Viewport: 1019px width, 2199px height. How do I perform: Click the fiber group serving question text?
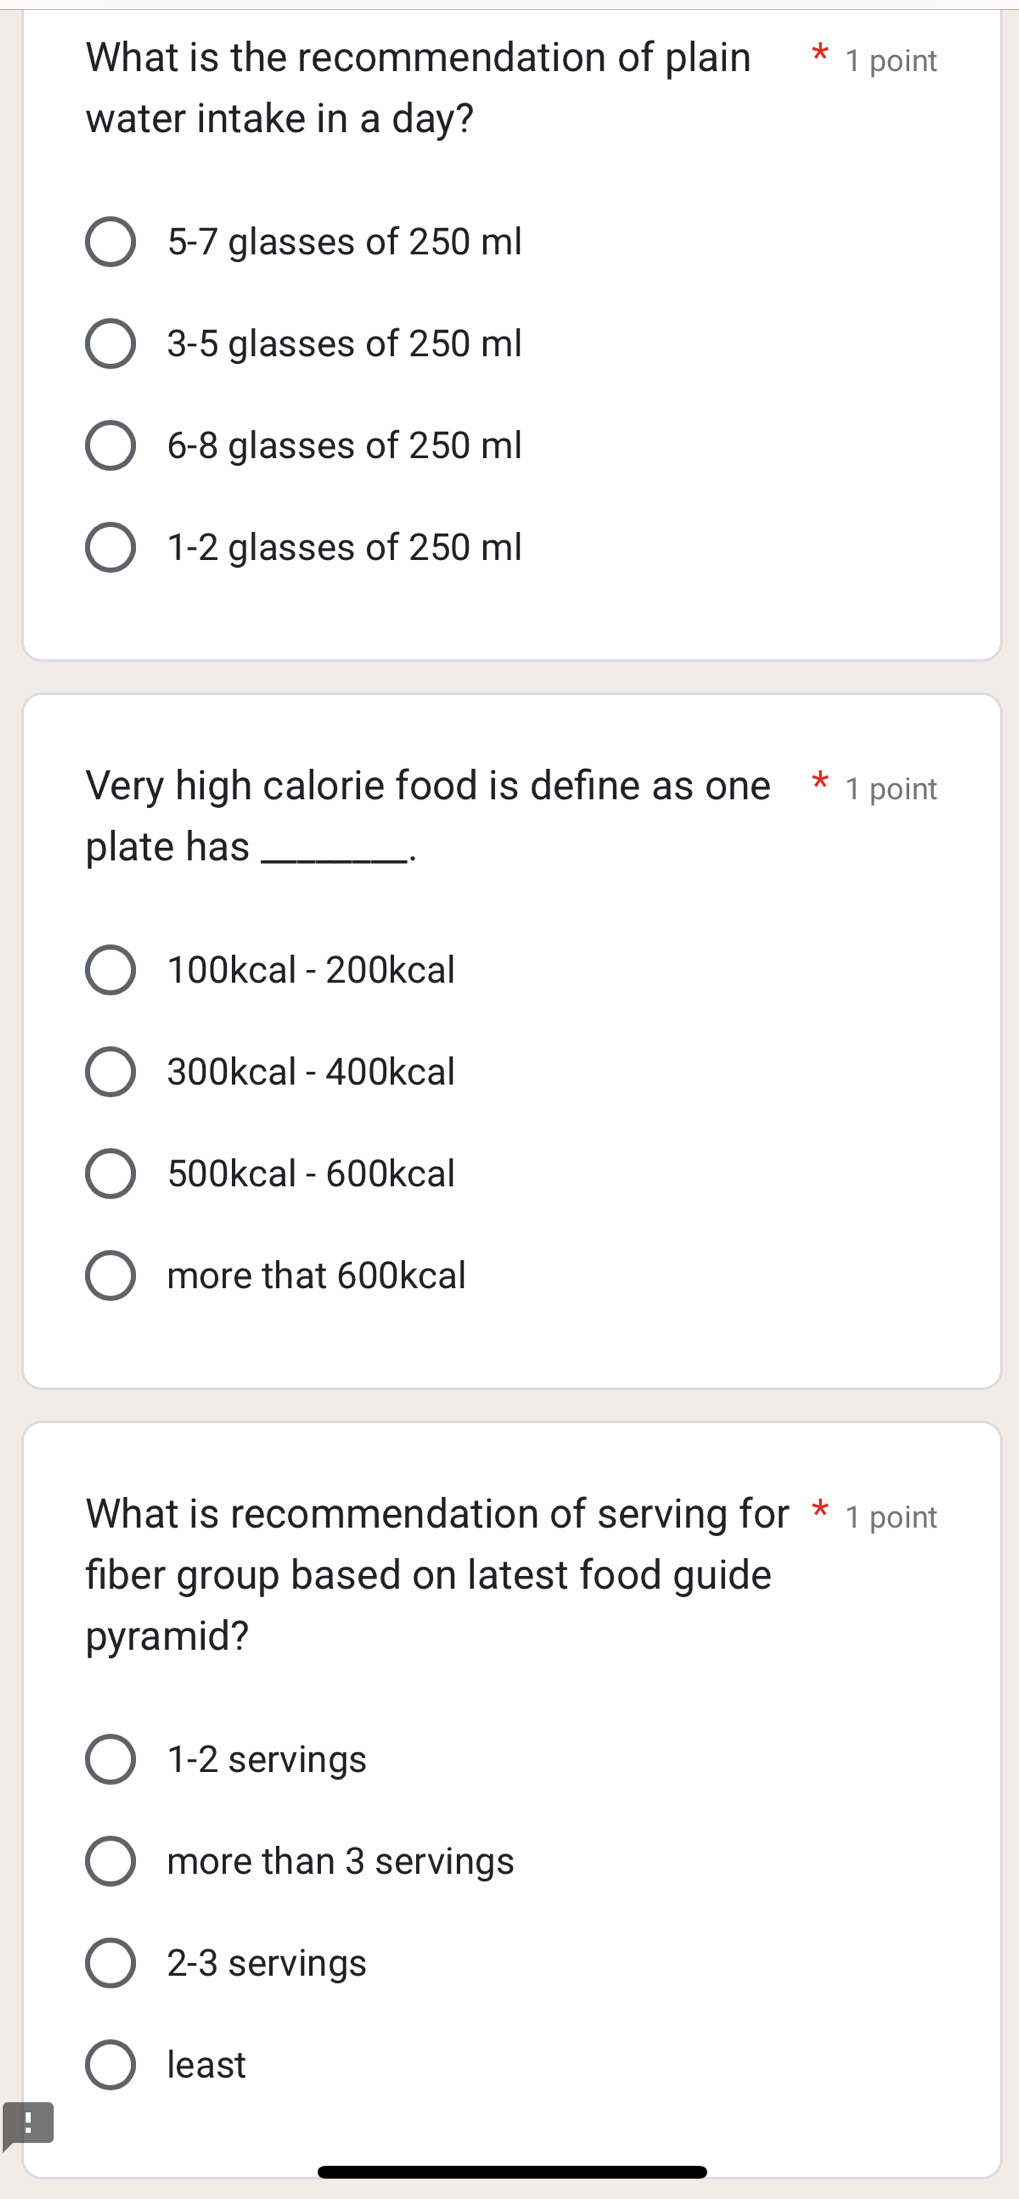pos(436,1574)
